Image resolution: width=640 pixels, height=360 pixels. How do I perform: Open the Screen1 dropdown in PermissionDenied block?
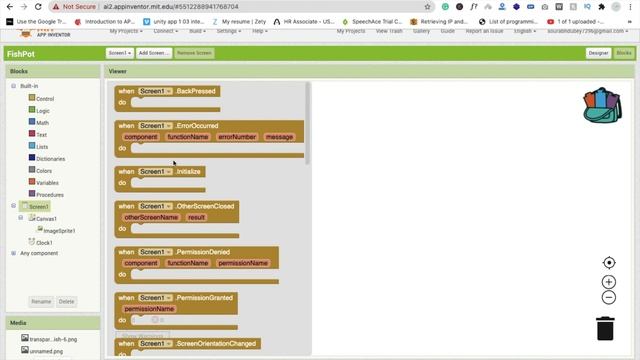coord(156,252)
